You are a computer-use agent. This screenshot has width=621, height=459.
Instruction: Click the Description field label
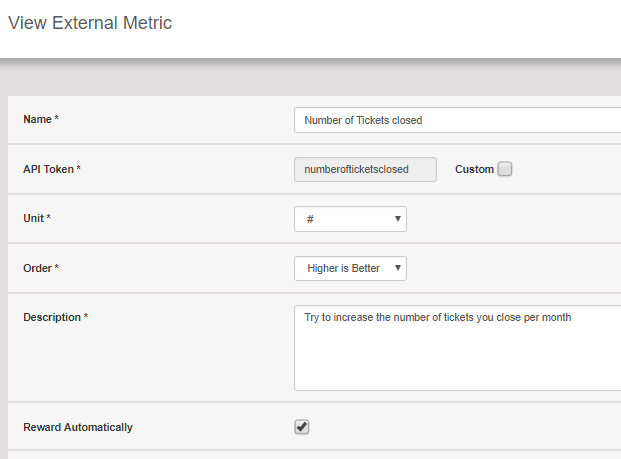pos(56,317)
